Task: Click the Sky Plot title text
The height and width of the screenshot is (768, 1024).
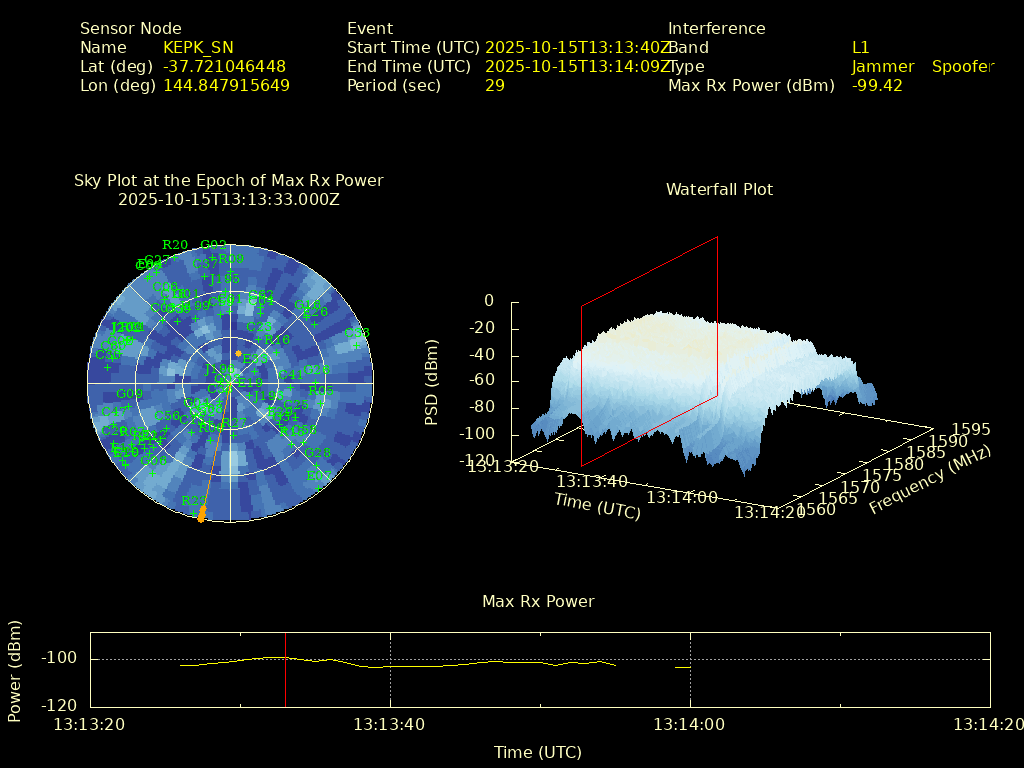Action: 229,181
